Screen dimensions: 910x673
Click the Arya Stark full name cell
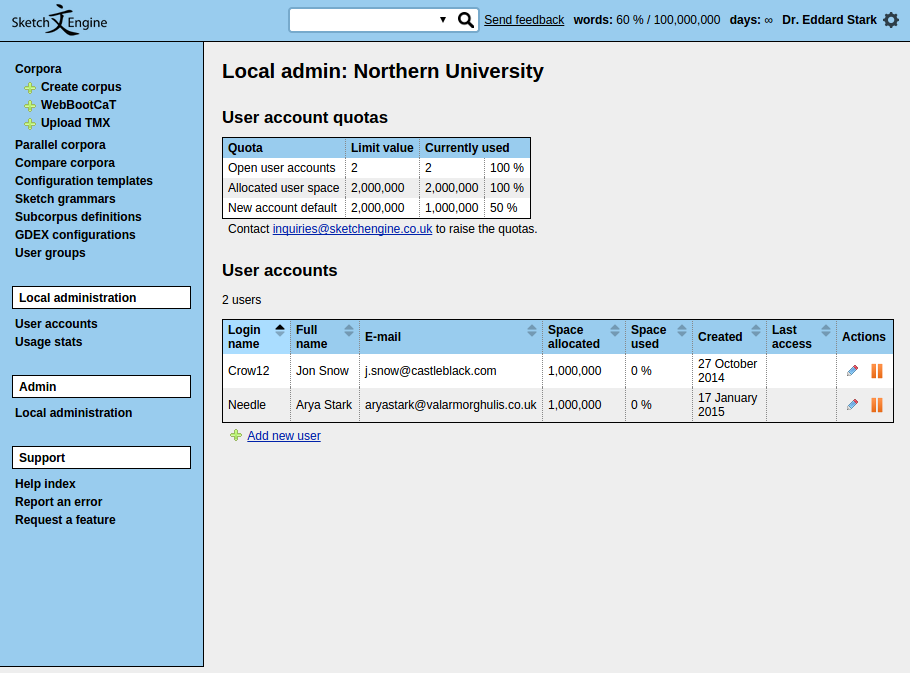click(324, 404)
